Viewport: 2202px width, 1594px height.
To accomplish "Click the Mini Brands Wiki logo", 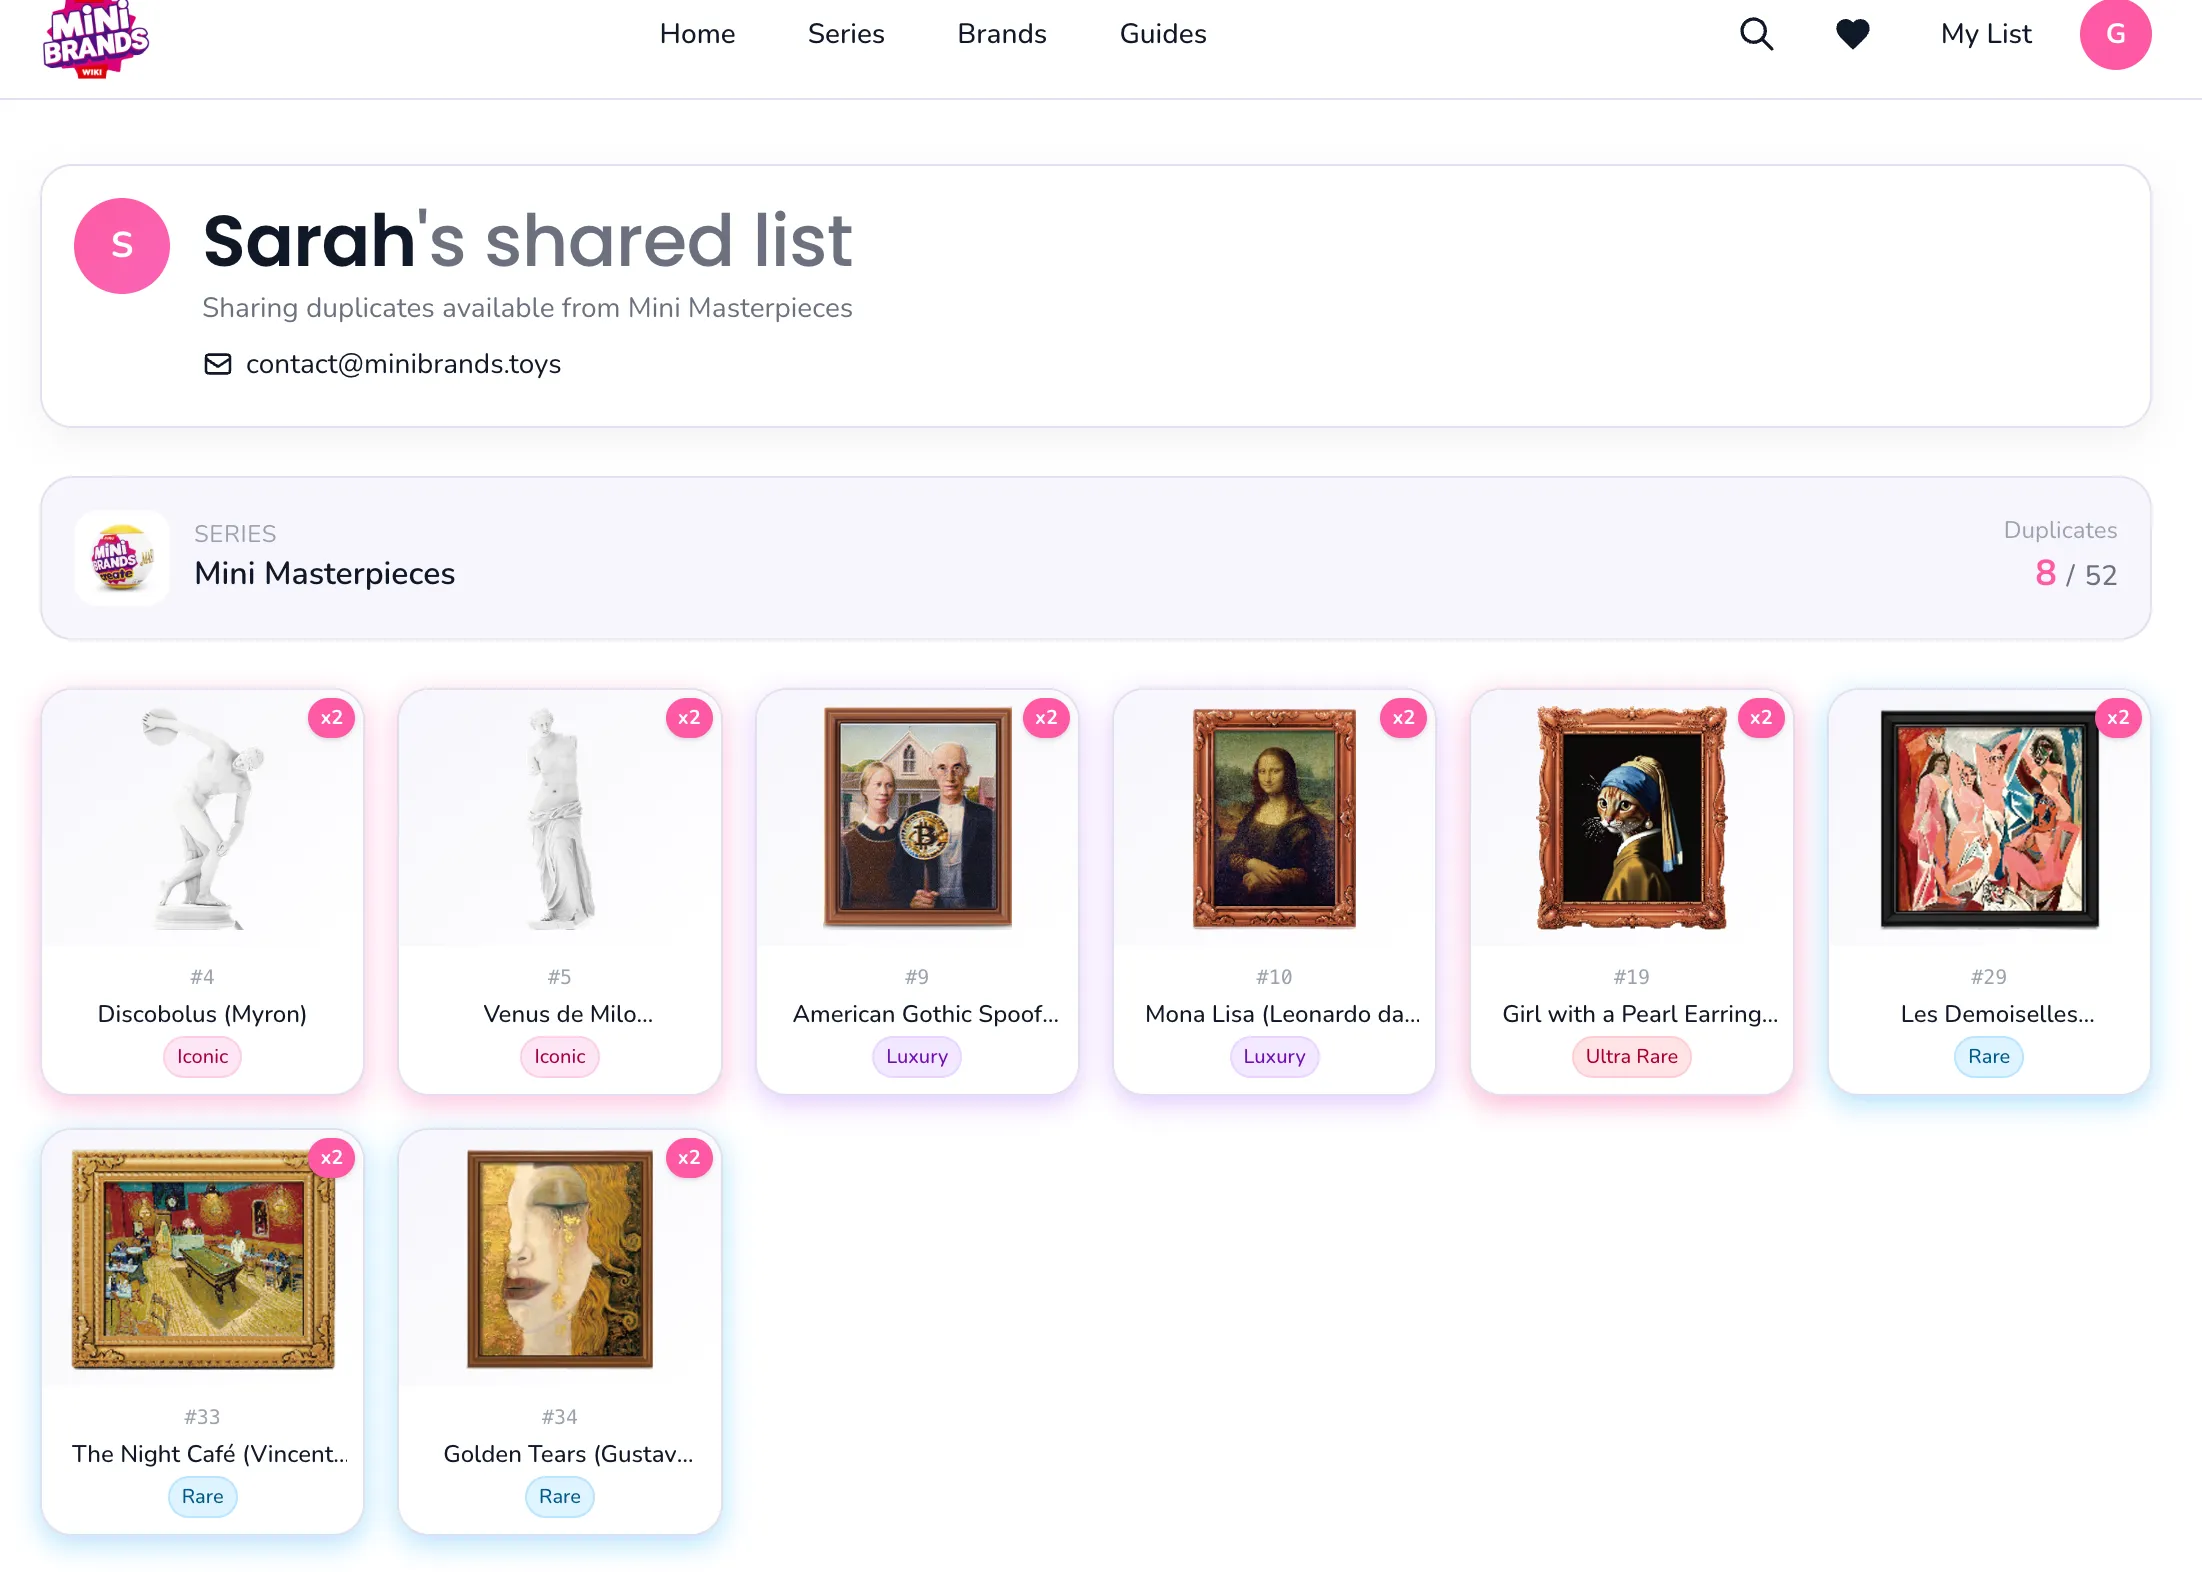I will click(x=96, y=39).
